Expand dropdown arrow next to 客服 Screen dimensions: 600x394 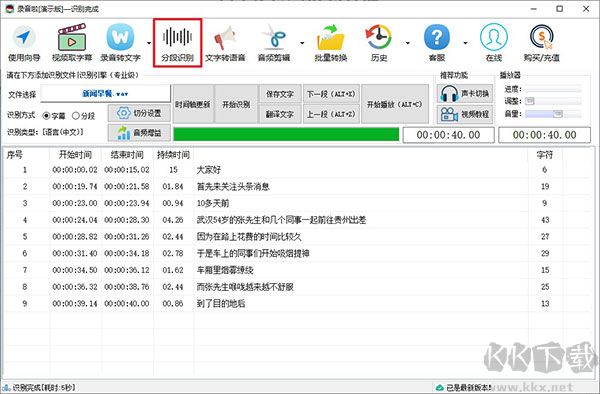[465, 43]
